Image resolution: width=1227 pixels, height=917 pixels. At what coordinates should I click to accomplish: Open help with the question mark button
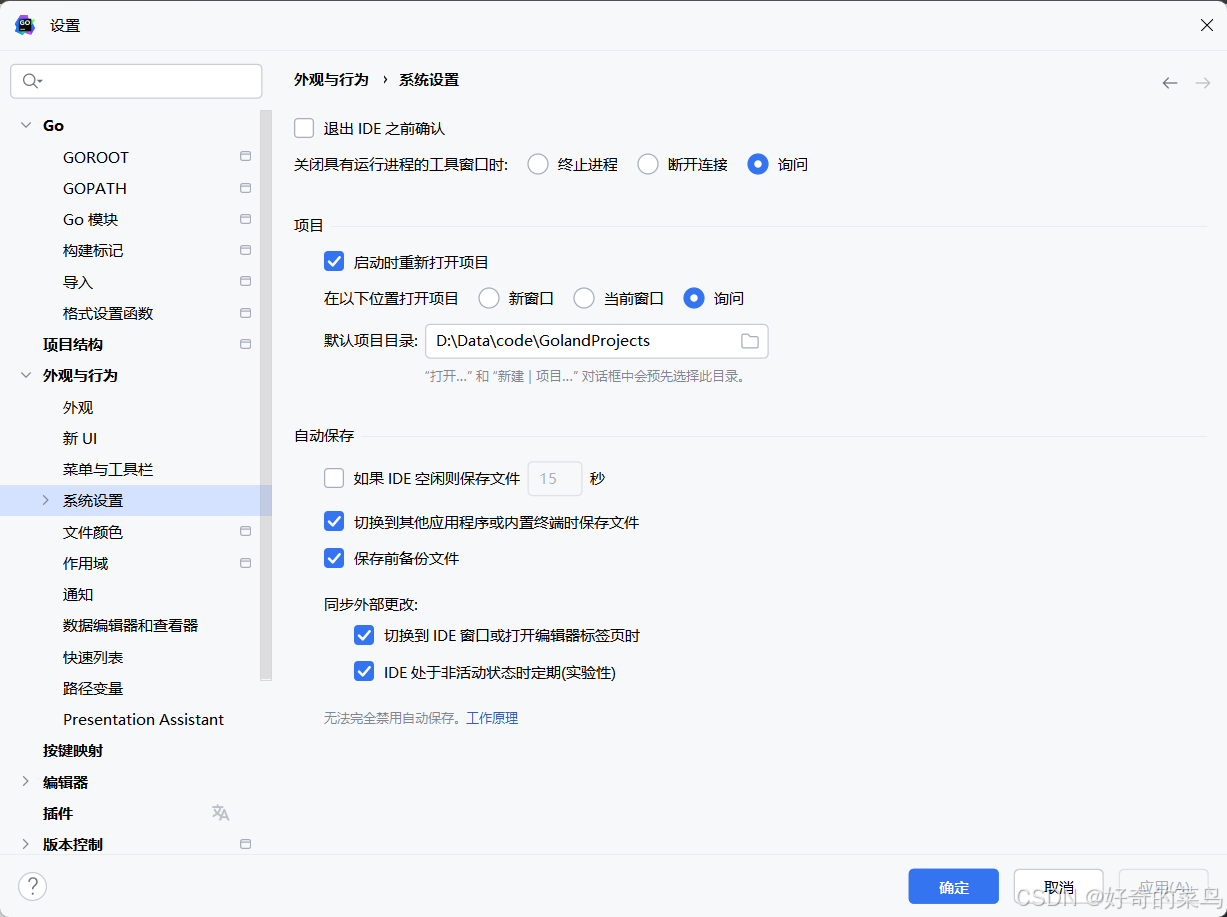click(x=32, y=886)
